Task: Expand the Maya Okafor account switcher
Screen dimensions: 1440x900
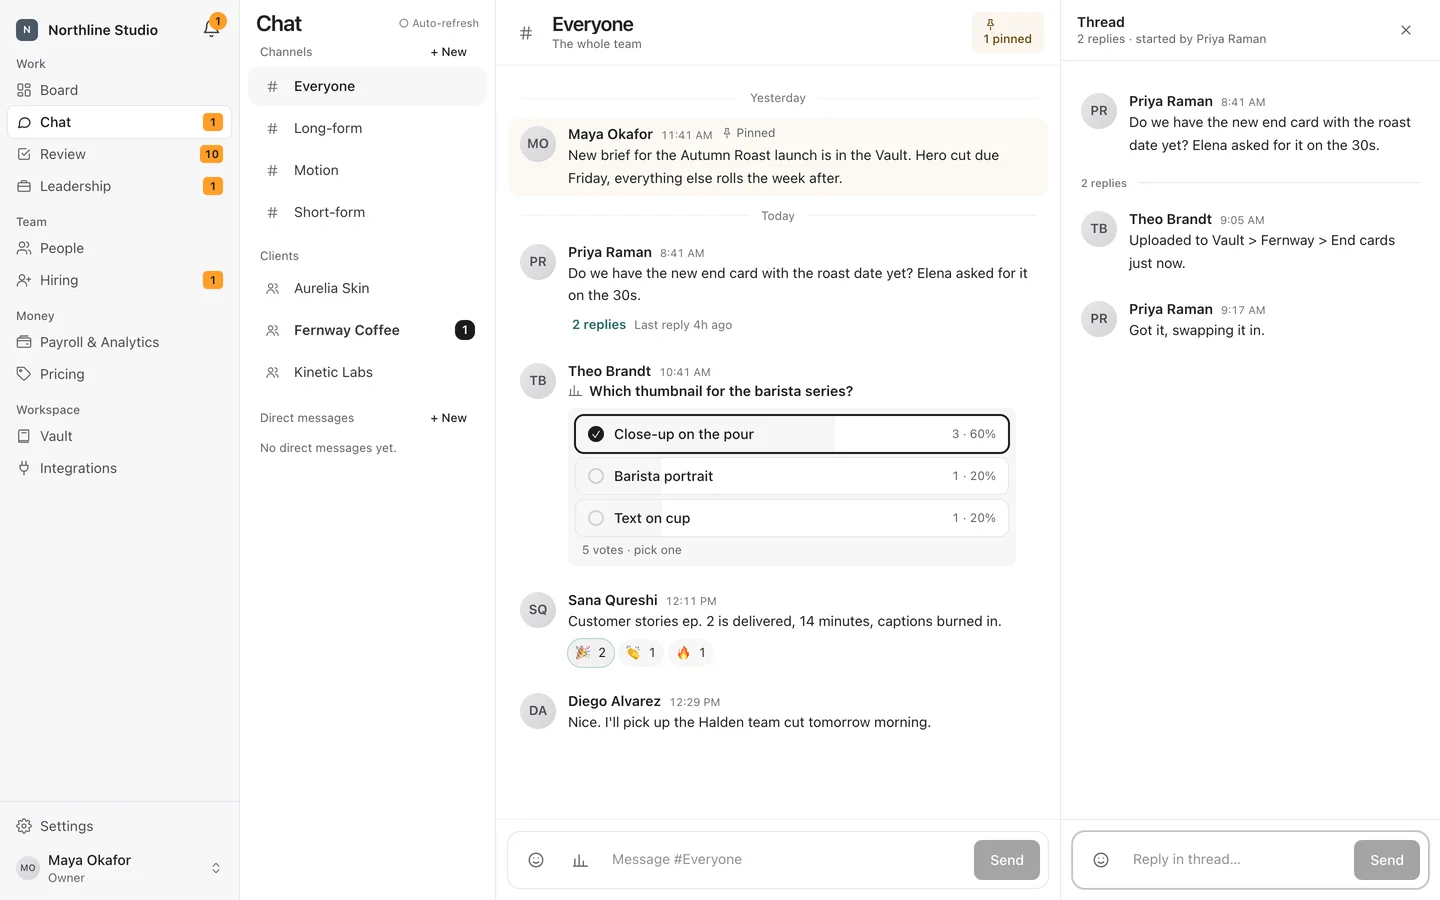Action: click(x=120, y=868)
